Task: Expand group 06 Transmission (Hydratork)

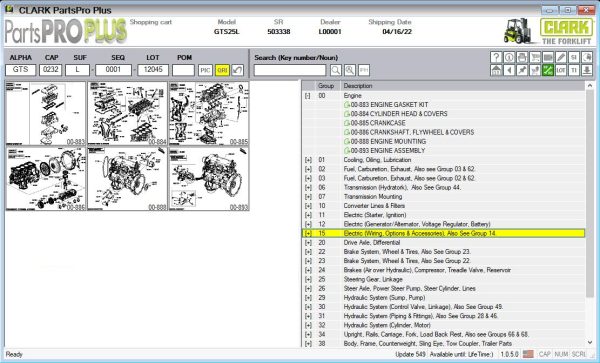Action: coord(308,188)
